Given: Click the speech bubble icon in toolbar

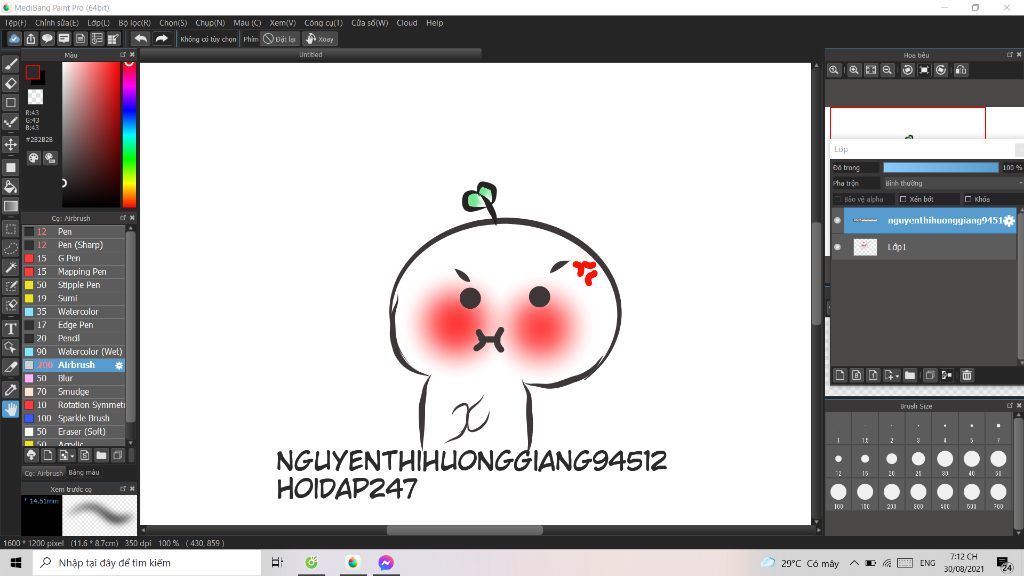Looking at the screenshot, I should (47, 39).
